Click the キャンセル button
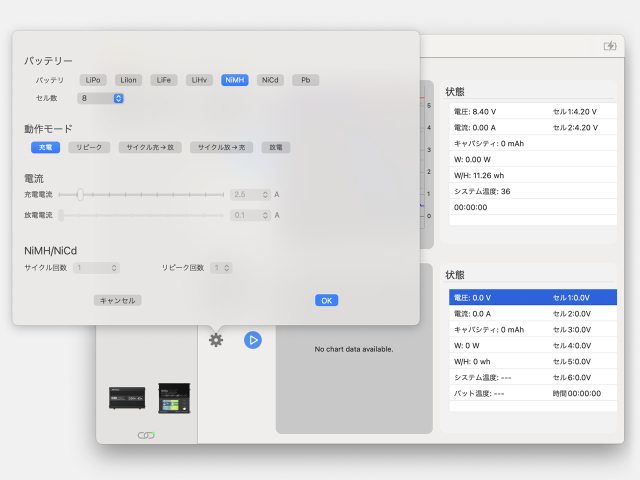Screen dimensions: 640x480 (x=118, y=300)
